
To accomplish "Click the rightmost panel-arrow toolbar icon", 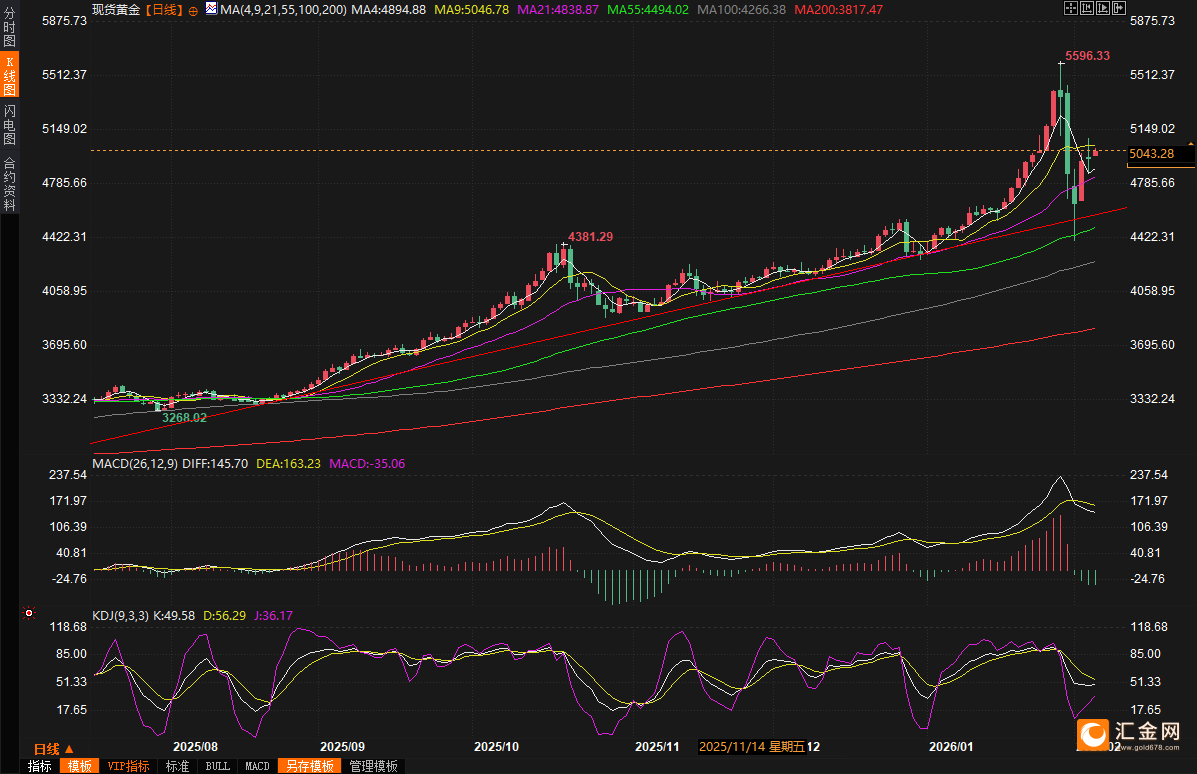I will [x=1121, y=8].
